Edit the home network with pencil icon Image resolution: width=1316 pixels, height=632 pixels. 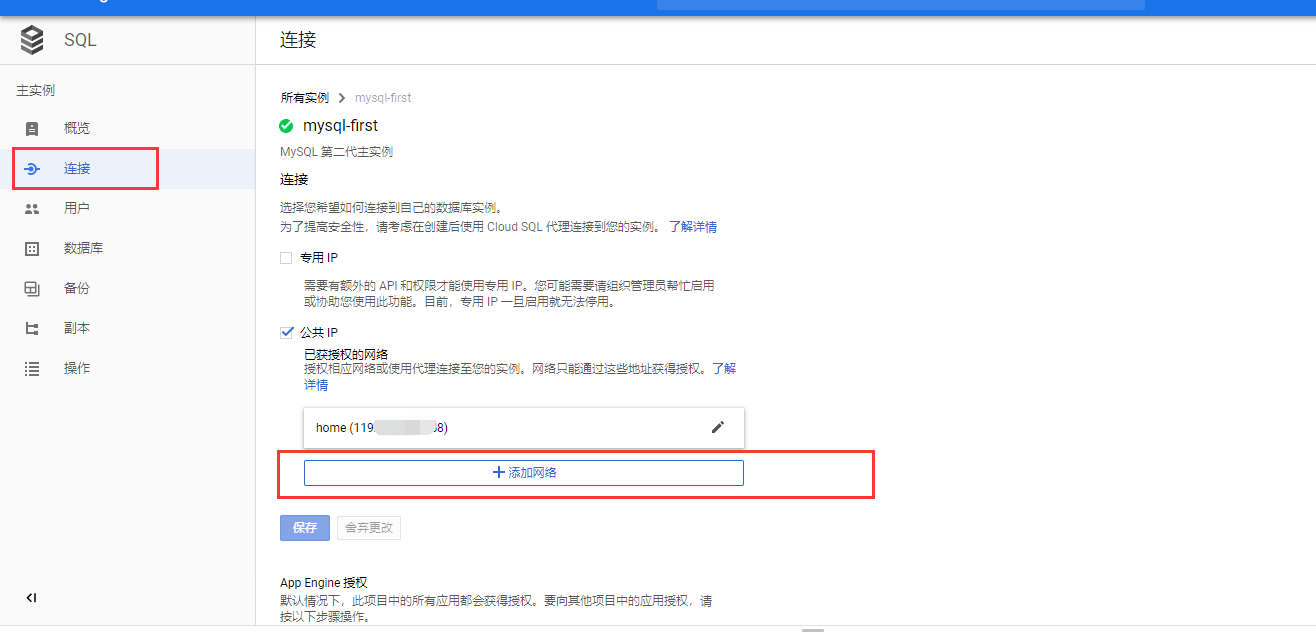coord(717,427)
